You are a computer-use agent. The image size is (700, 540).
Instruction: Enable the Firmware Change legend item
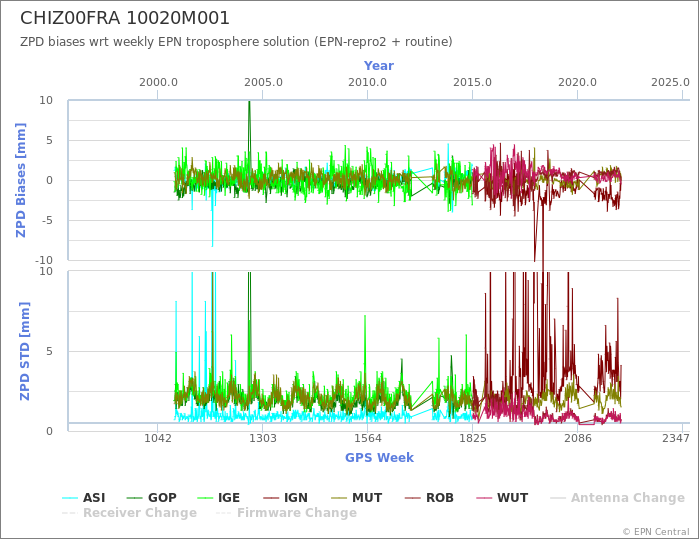point(287,513)
